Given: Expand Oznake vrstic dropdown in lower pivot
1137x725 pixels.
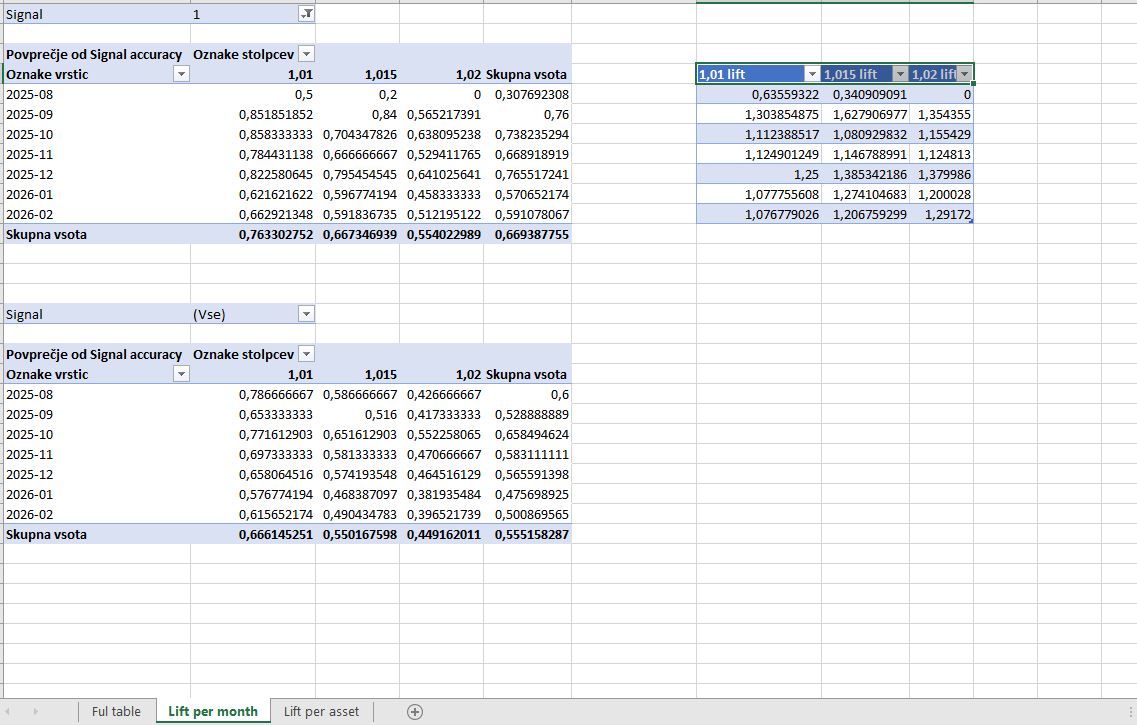Looking at the screenshot, I should click(x=181, y=374).
